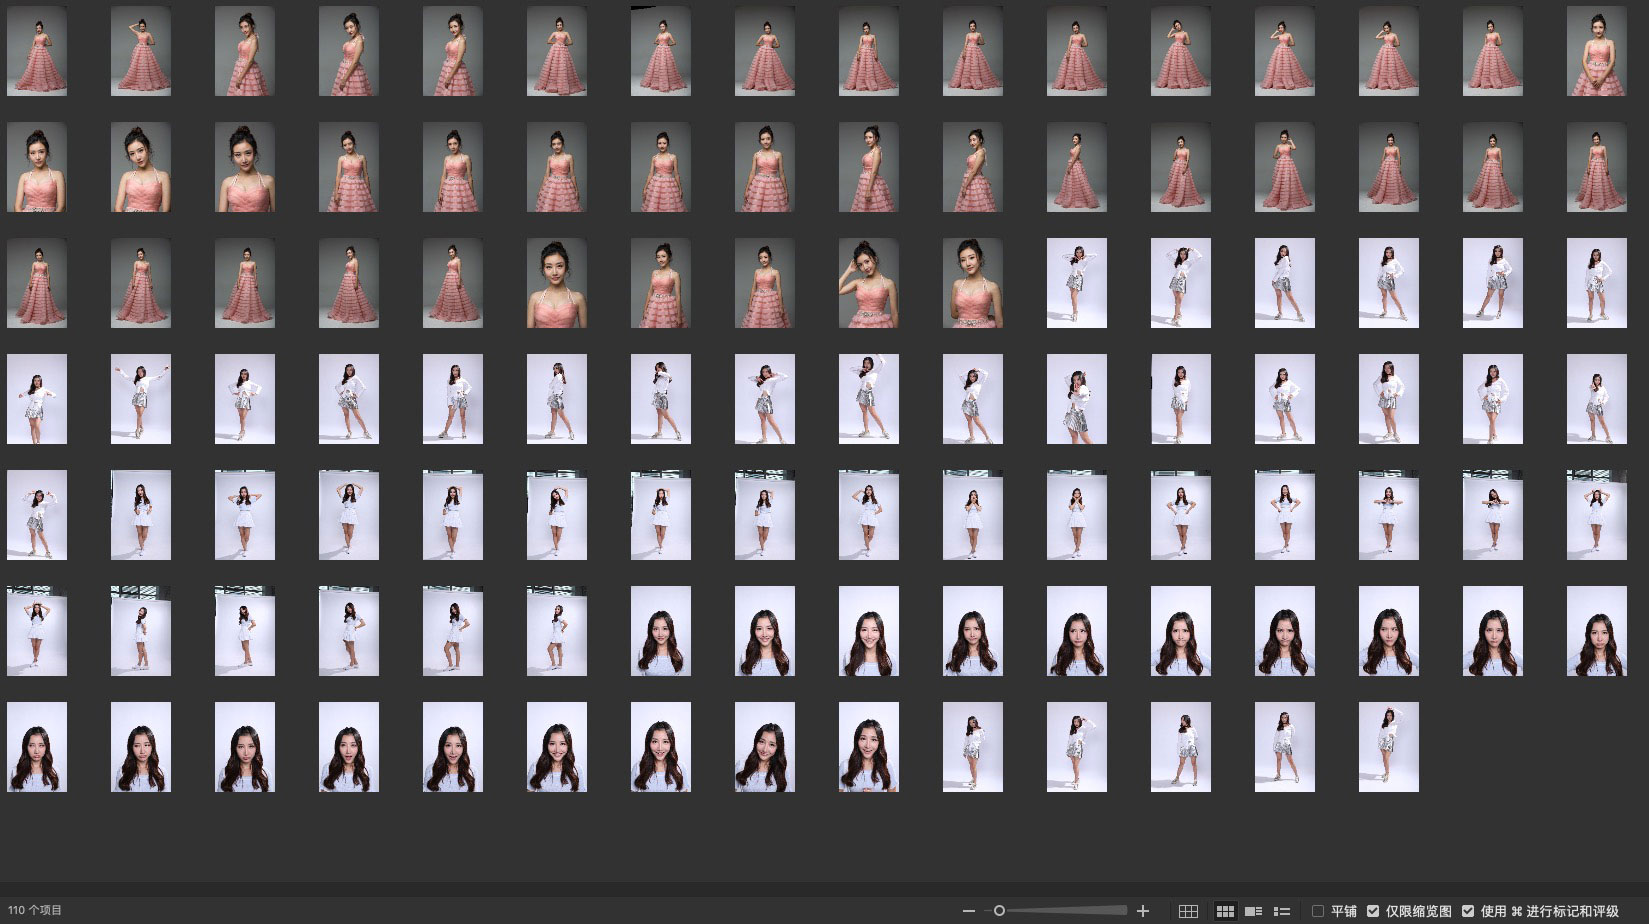Click the minus icon to shrink thumbnails
Viewport: 1649px width, 924px height.
[x=968, y=911]
